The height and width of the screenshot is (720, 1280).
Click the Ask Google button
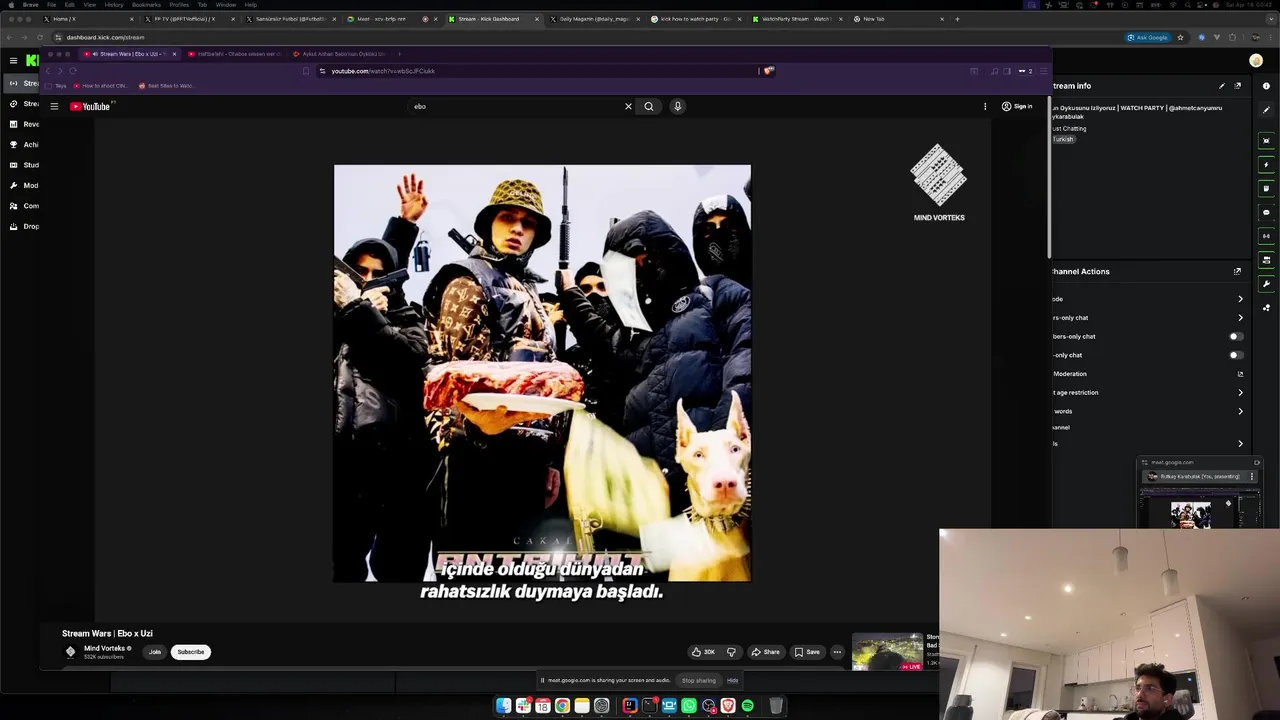[x=1148, y=37]
